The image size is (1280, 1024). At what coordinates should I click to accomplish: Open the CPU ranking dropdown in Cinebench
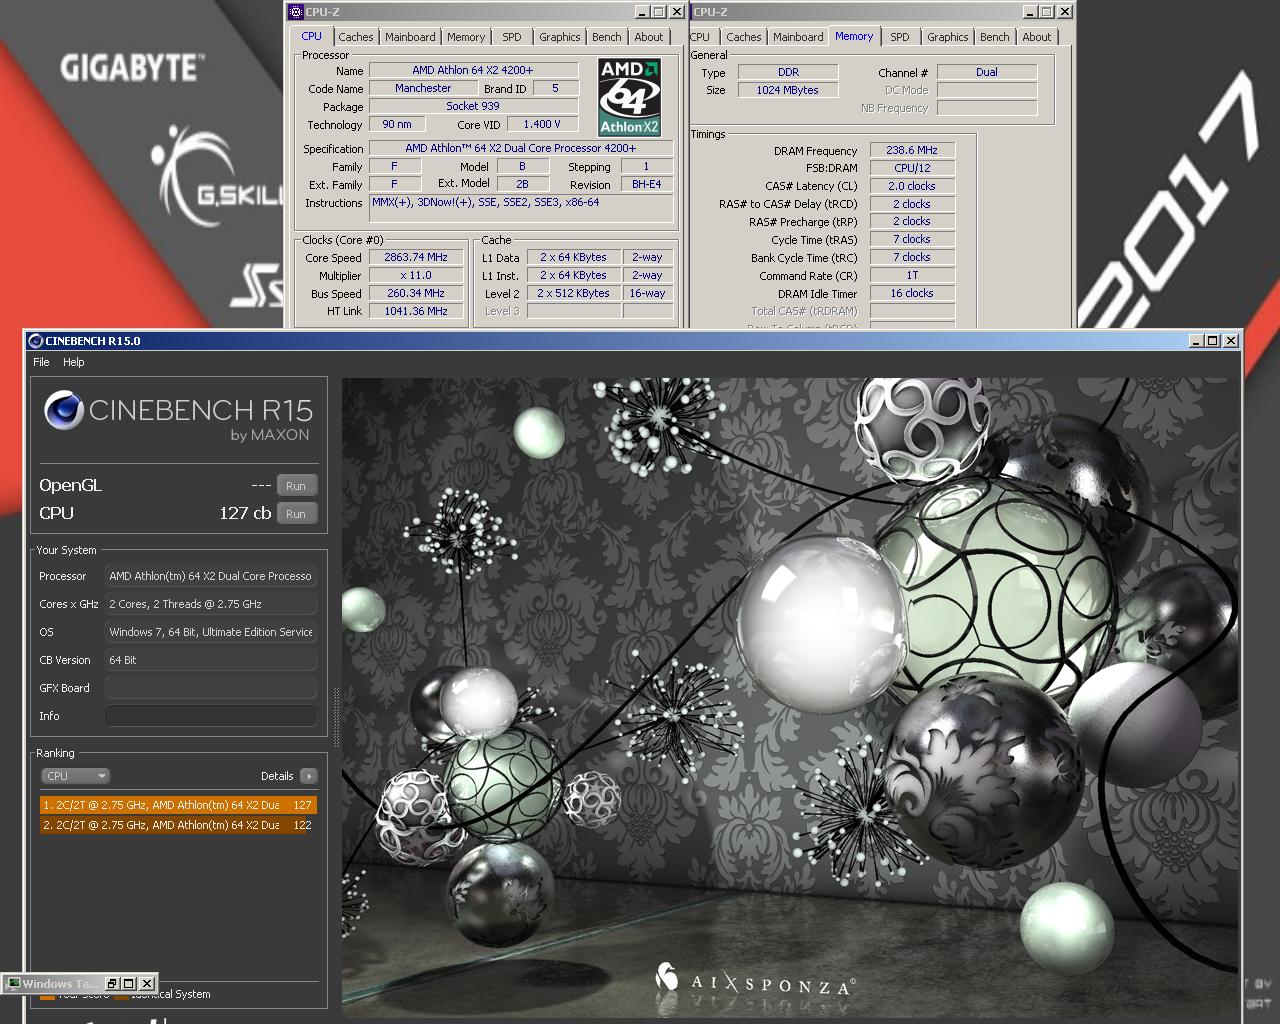75,776
